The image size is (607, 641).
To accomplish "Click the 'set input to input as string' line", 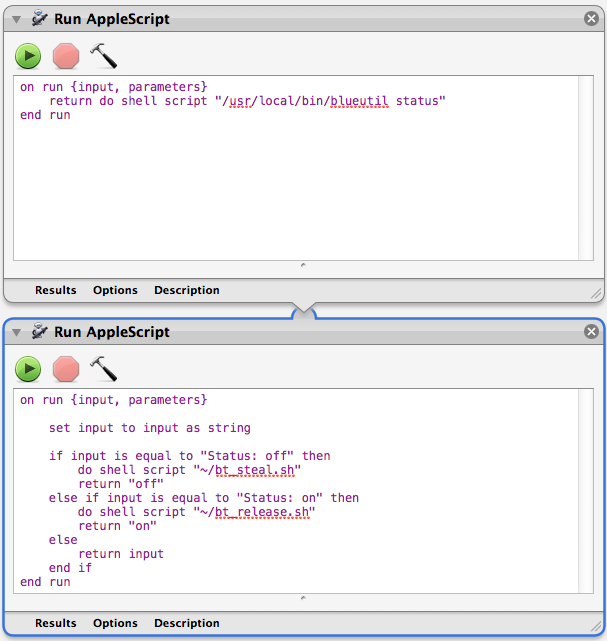I will (x=150, y=428).
